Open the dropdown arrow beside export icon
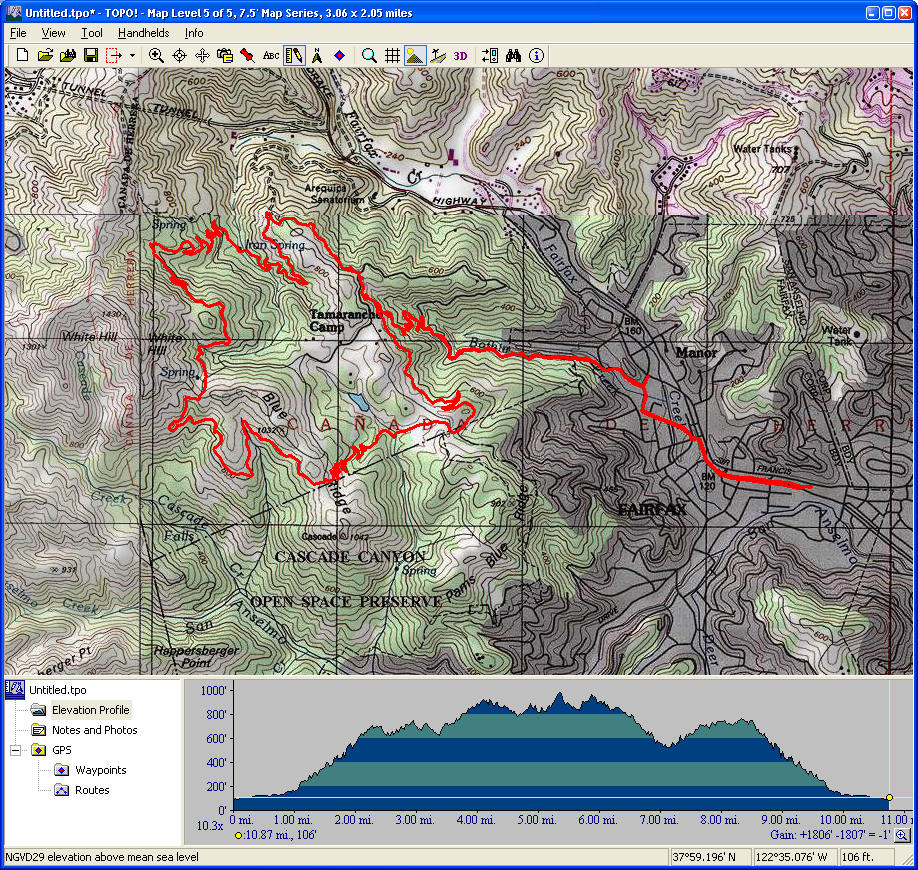918x870 pixels. click(132, 55)
